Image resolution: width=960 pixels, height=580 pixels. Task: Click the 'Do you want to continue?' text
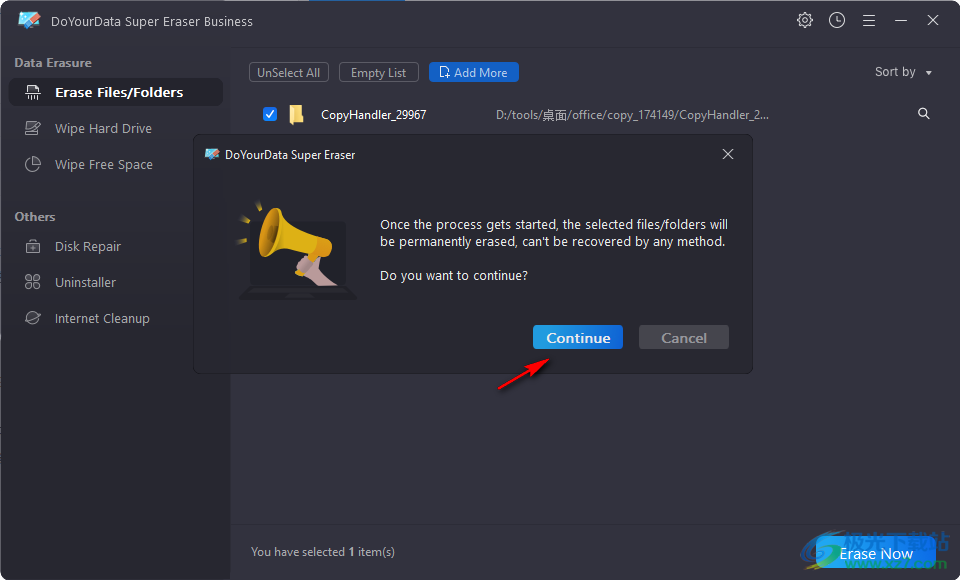[x=454, y=276]
